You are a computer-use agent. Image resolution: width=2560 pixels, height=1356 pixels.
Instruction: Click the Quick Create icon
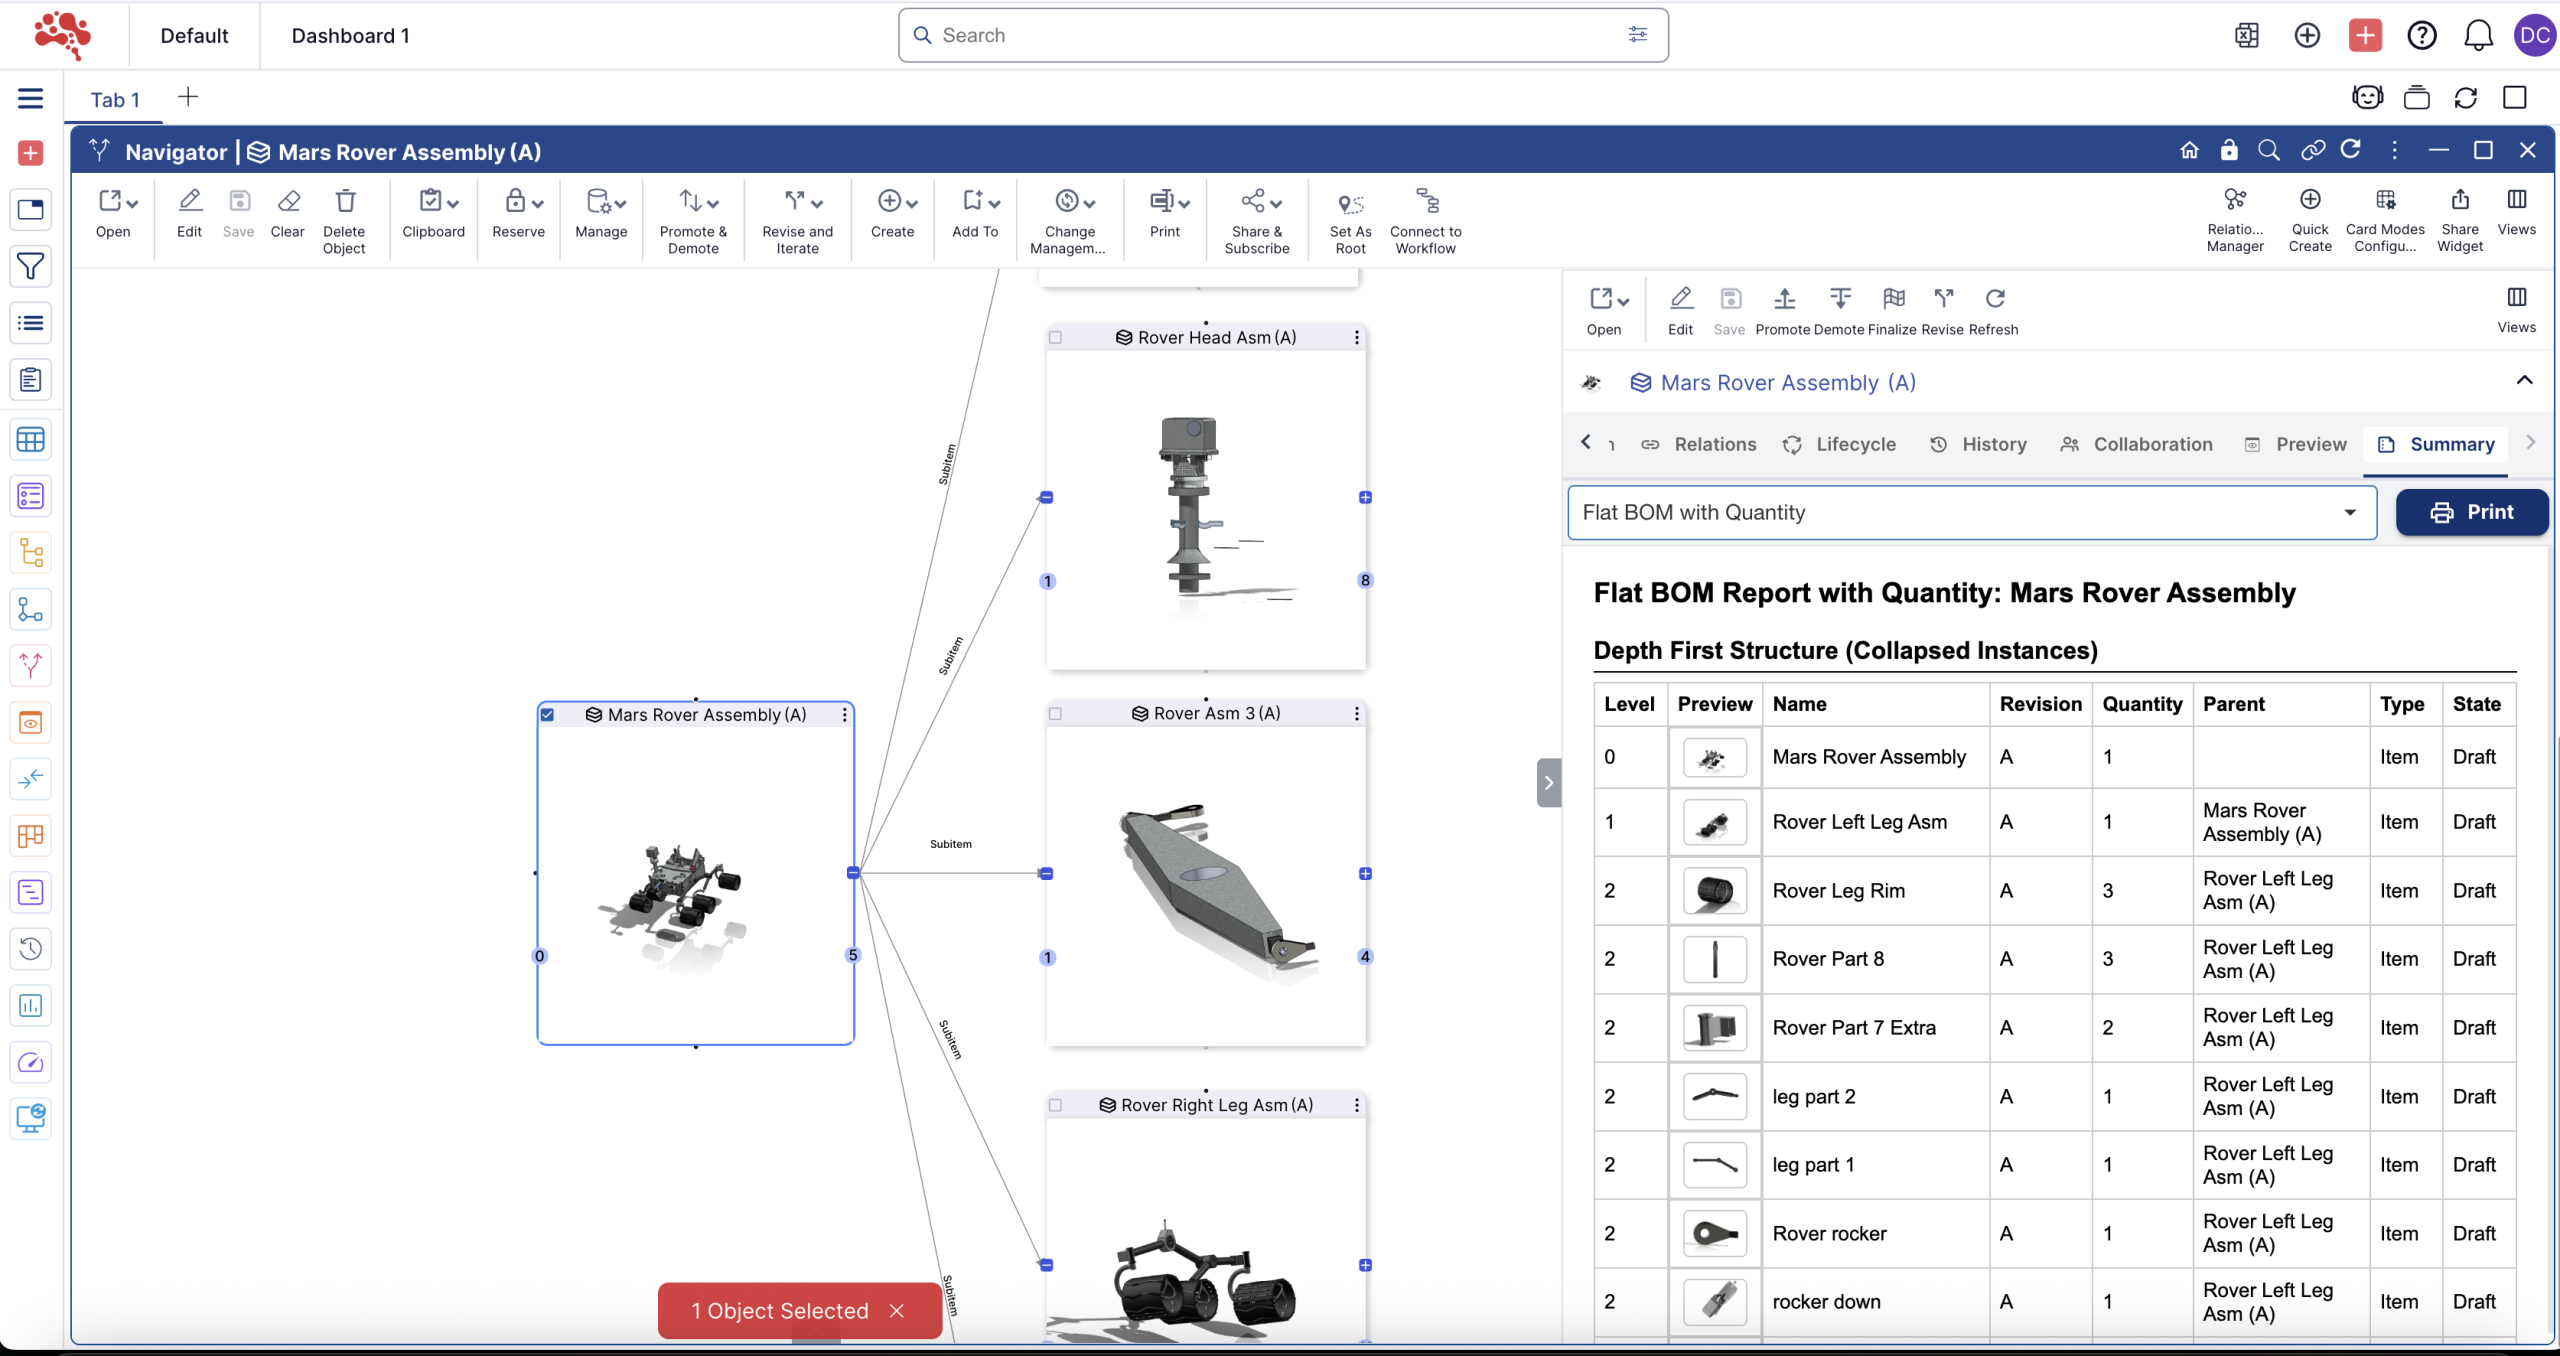(x=2309, y=200)
